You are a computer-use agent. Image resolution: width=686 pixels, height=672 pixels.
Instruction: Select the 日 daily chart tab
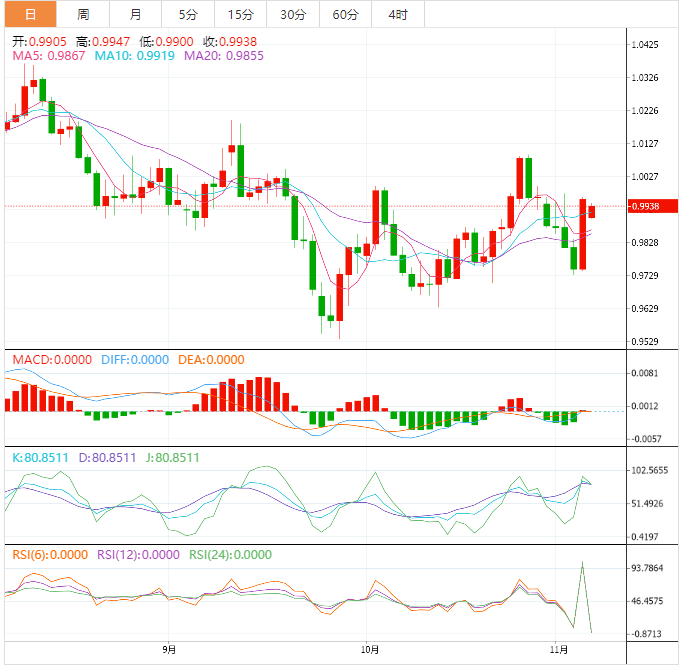coord(31,14)
